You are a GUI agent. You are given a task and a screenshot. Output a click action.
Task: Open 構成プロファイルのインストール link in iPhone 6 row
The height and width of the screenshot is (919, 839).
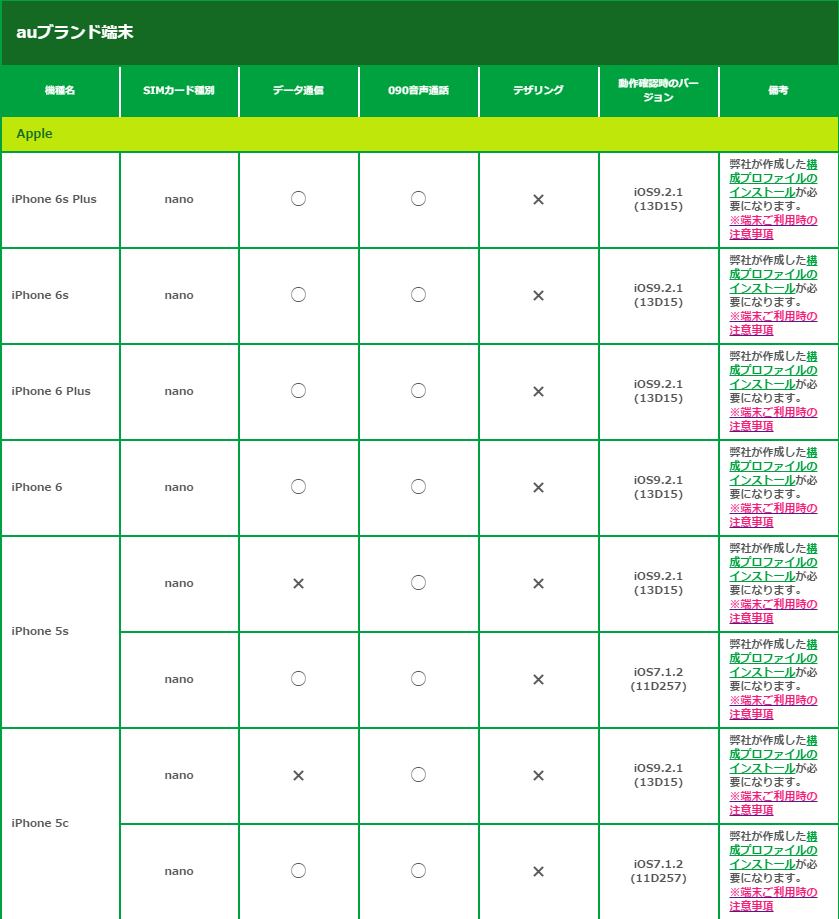click(773, 467)
